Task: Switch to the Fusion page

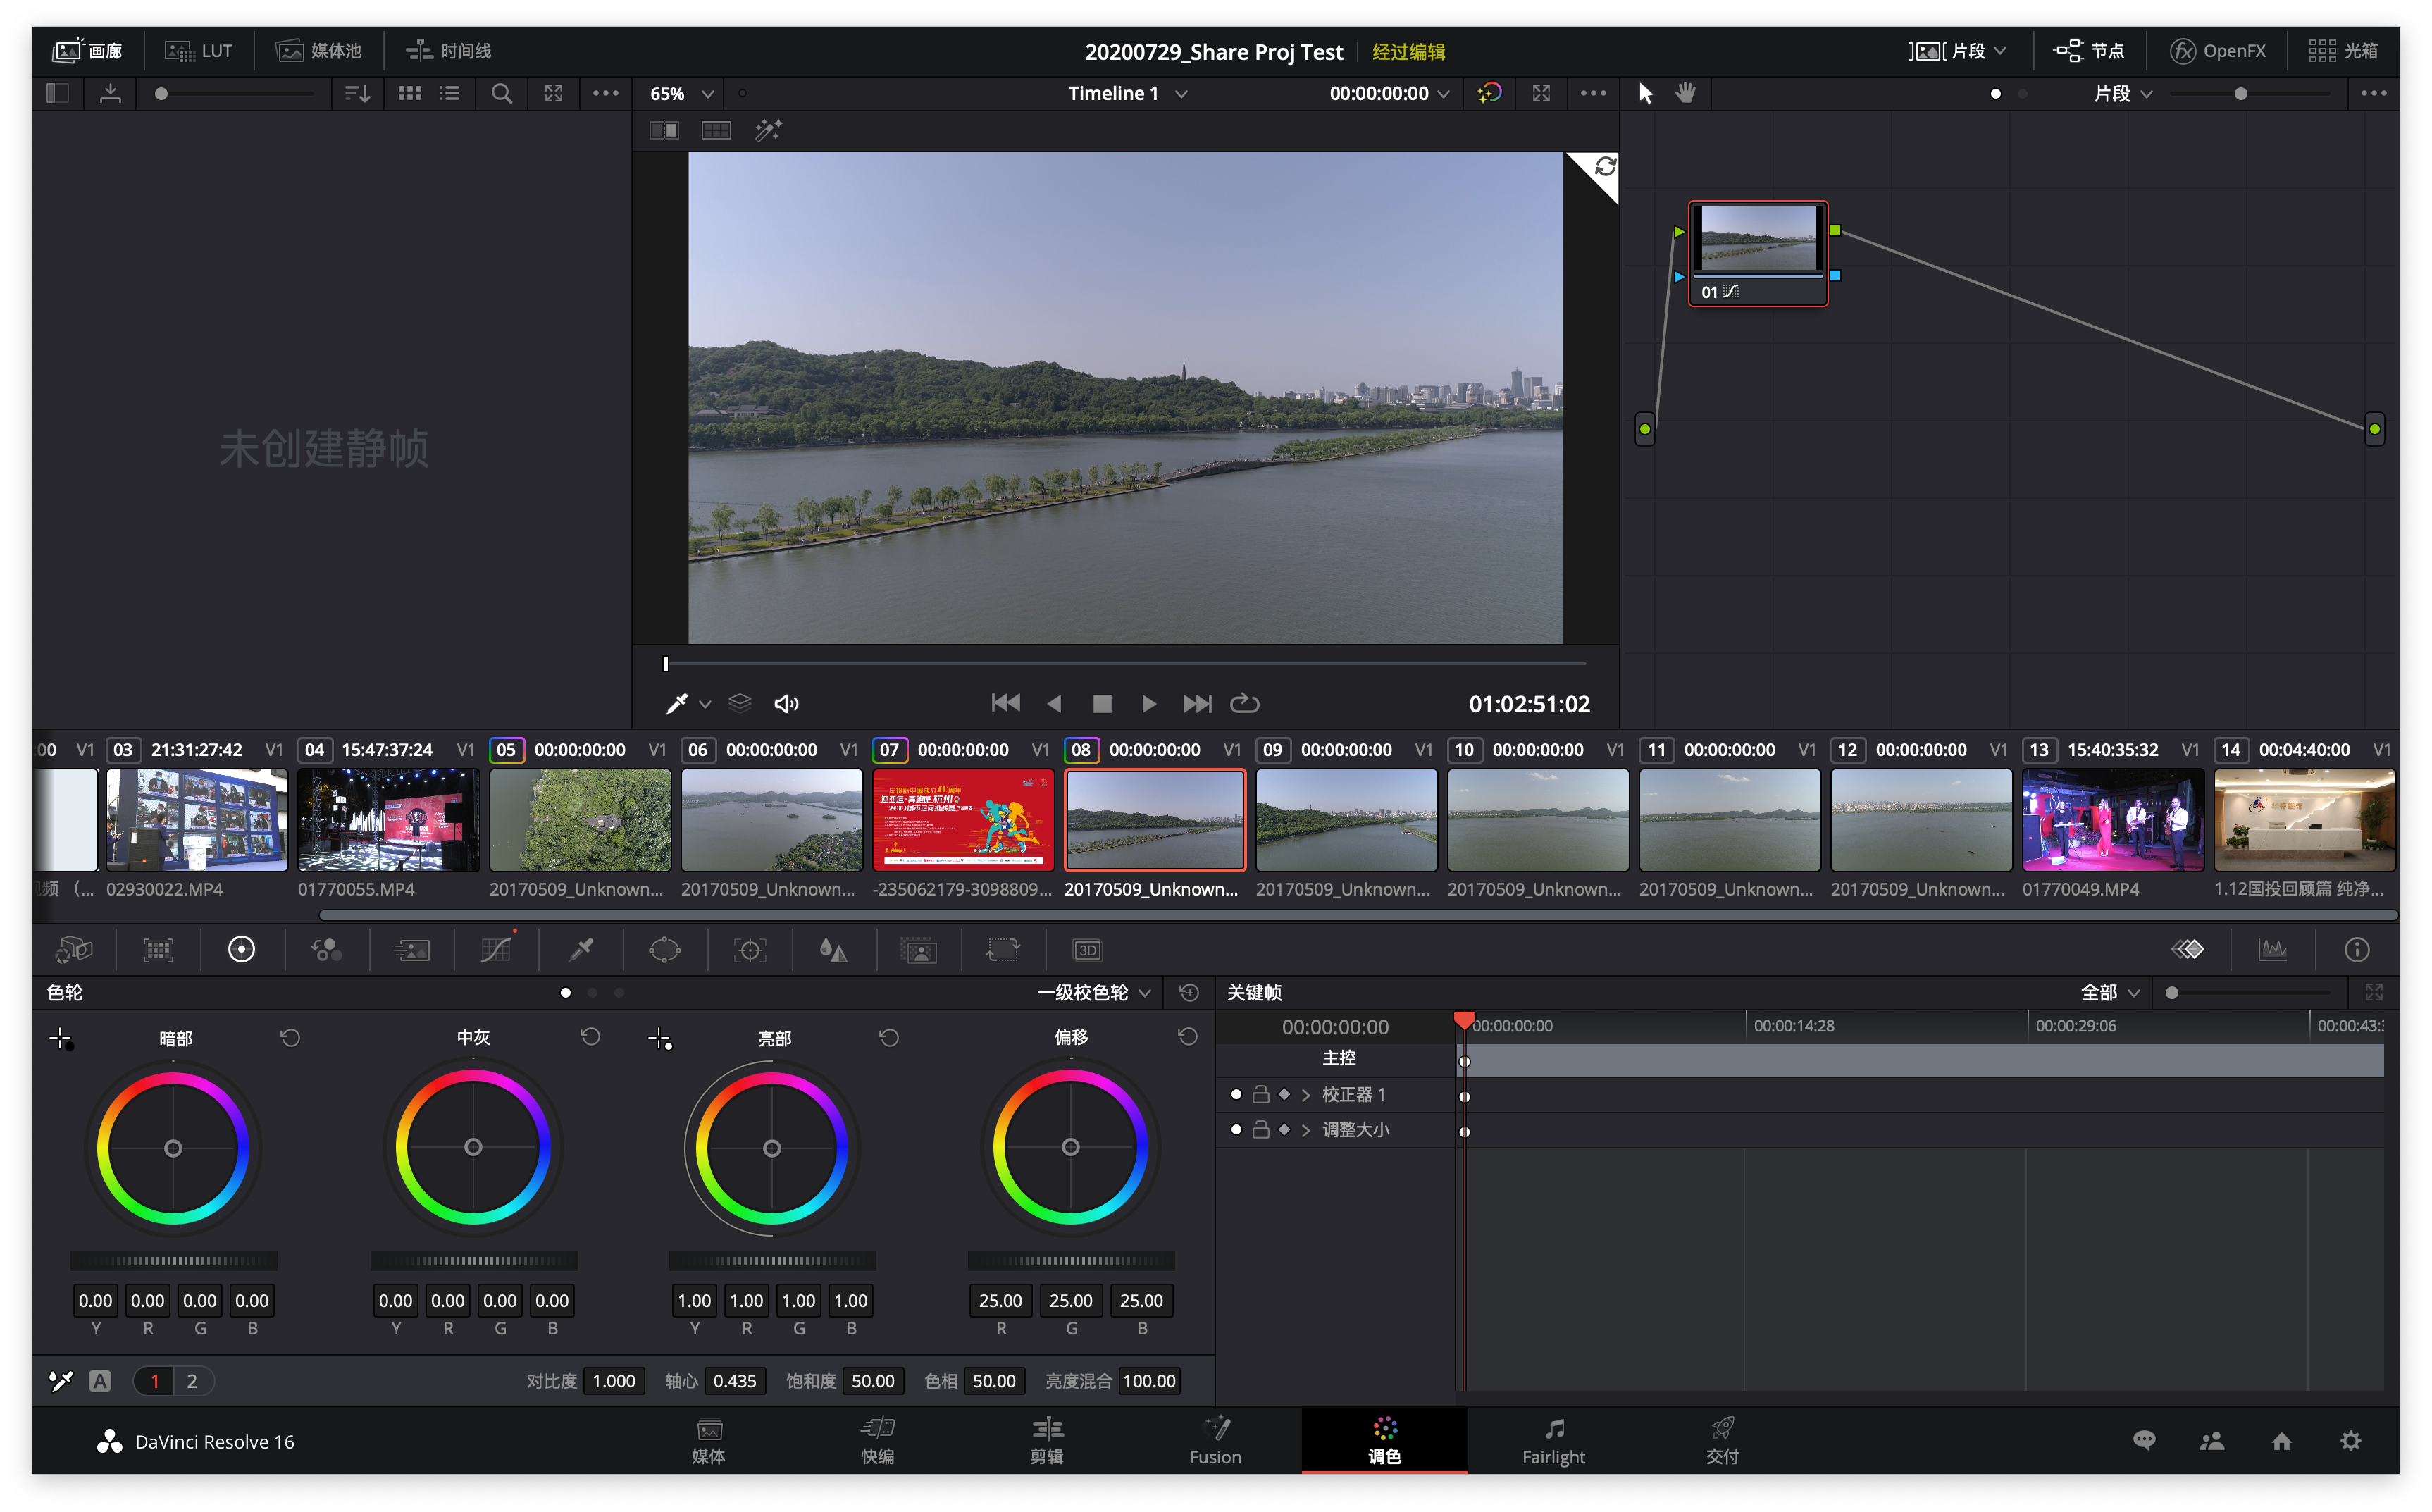Action: click(x=1215, y=1440)
